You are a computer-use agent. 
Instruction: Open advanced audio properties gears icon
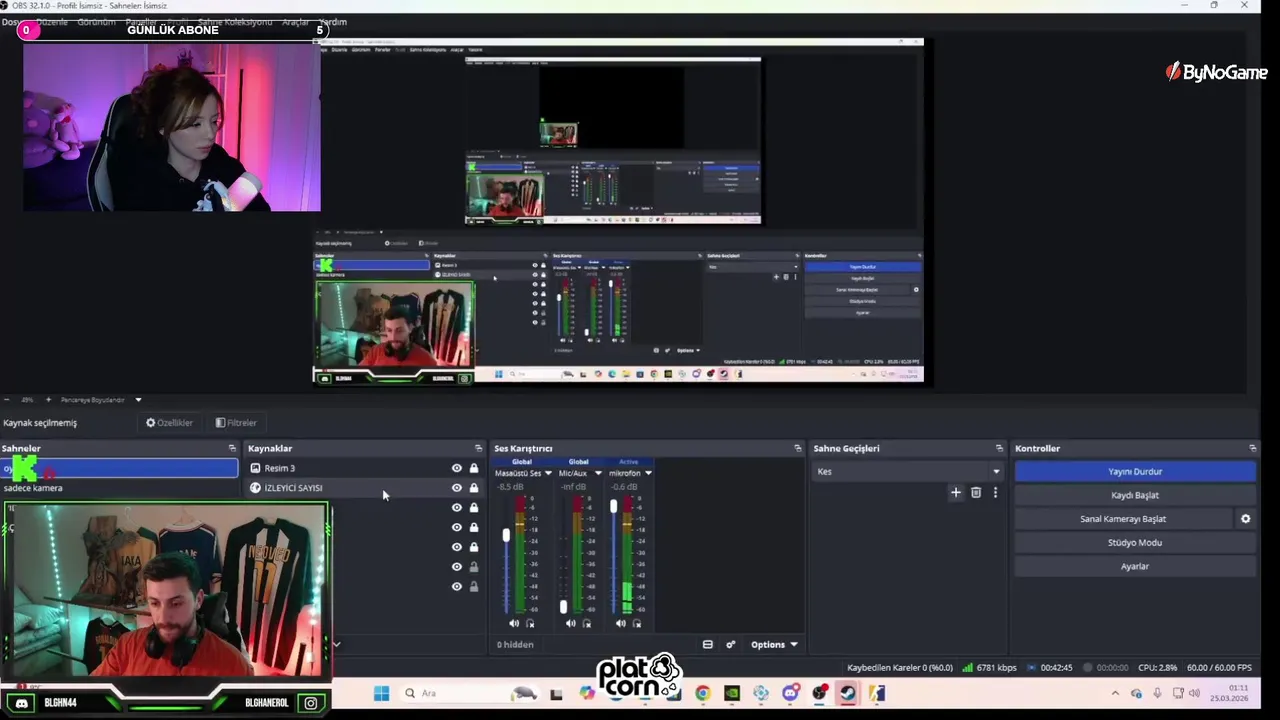[x=730, y=645]
